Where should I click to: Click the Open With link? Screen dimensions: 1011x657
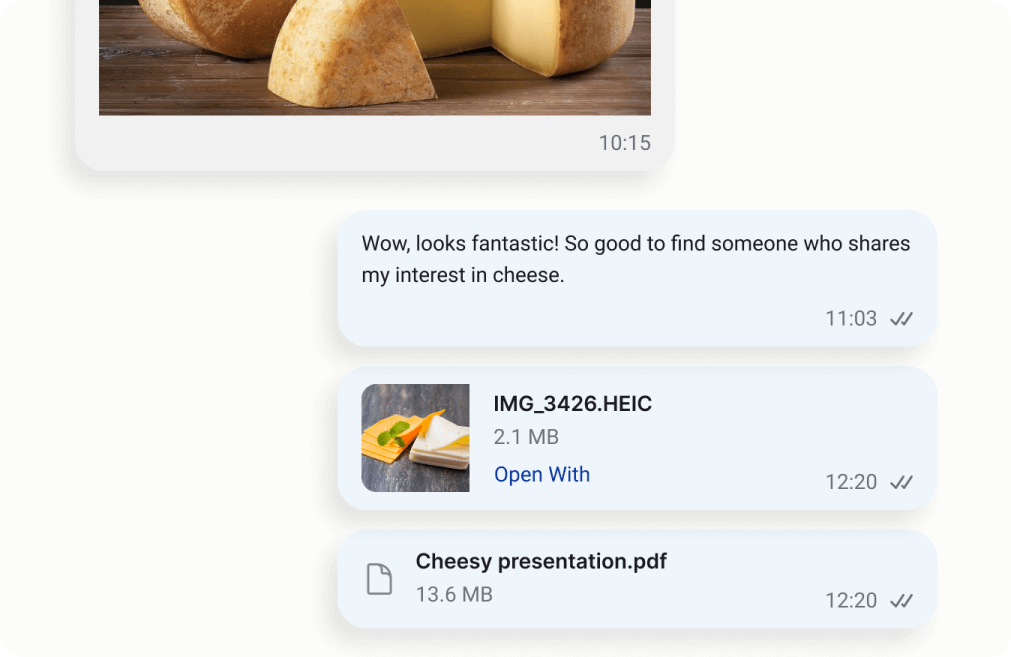coord(542,475)
